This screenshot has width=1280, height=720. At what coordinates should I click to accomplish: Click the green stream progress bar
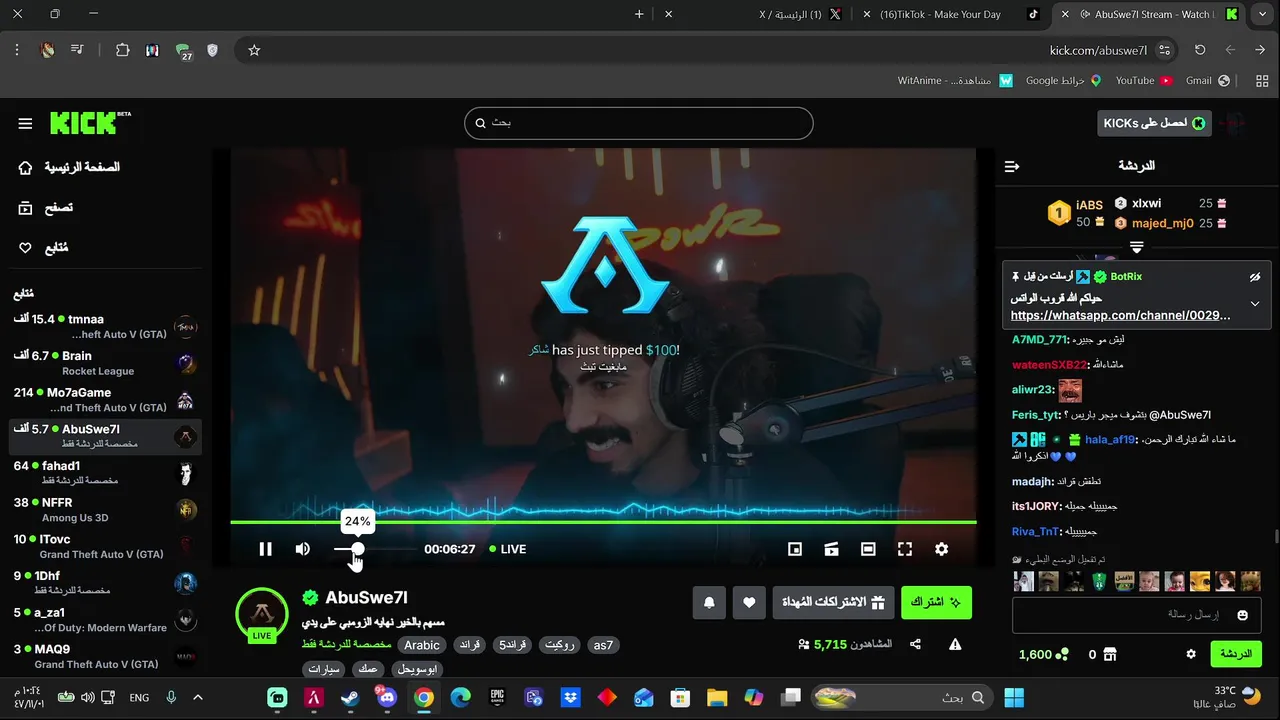pyautogui.click(x=603, y=522)
